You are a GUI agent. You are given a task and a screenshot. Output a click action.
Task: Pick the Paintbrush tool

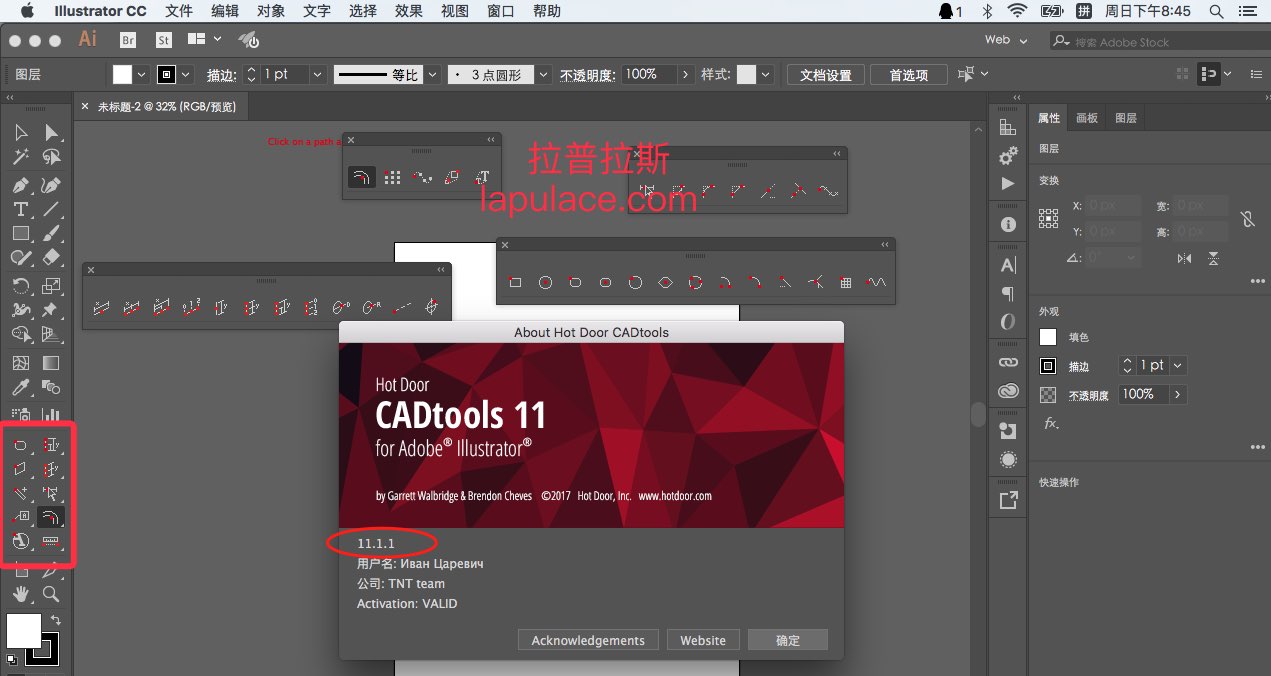pos(51,233)
